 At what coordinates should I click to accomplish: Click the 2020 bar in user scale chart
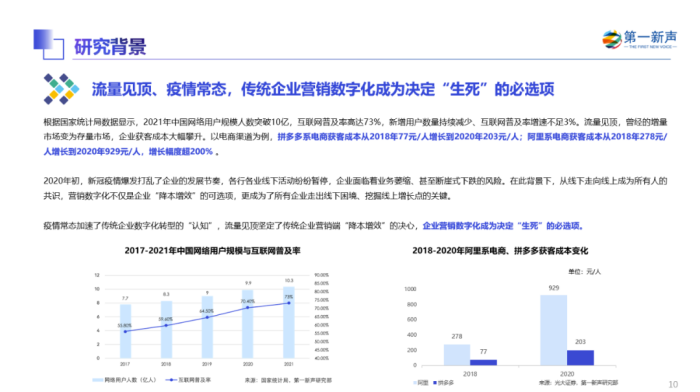(248, 324)
